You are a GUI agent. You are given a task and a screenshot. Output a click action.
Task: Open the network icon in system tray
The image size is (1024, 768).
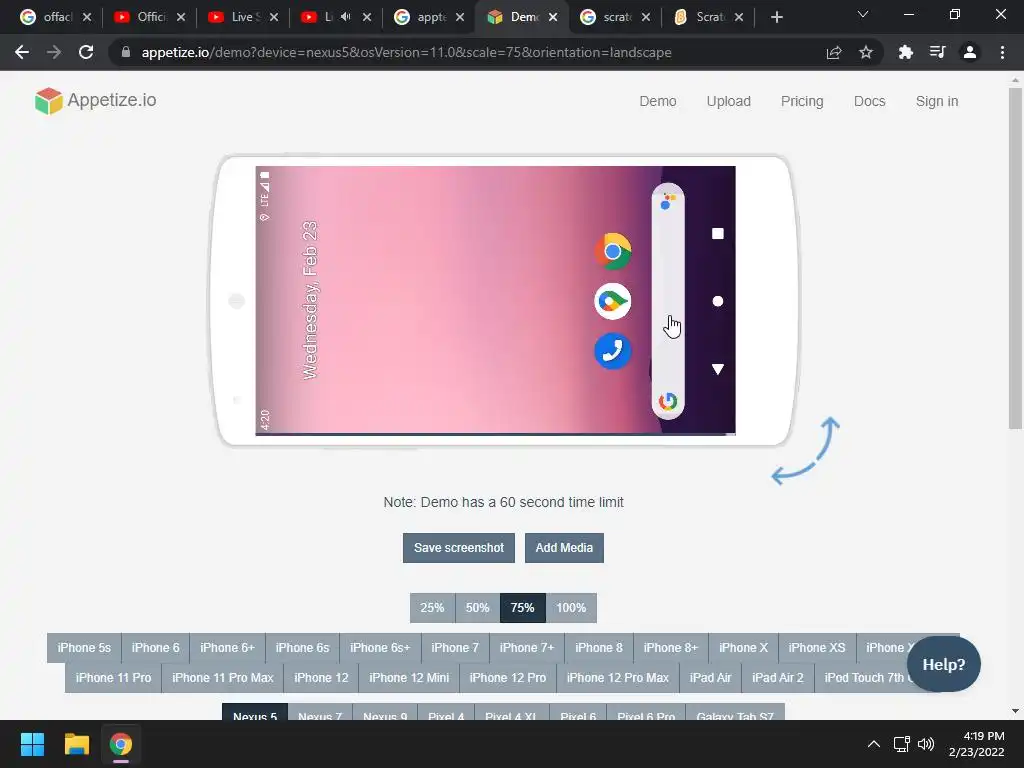coord(902,744)
